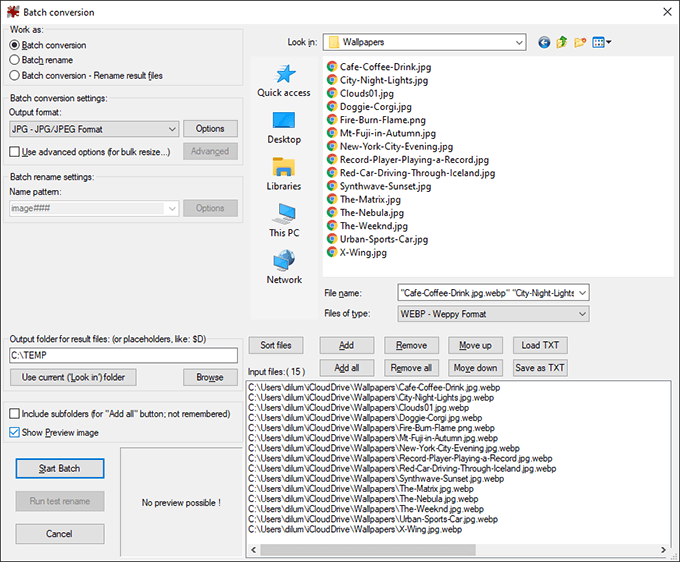Expand Output format dropdown
Screen dimensions: 680x562
(94, 129)
